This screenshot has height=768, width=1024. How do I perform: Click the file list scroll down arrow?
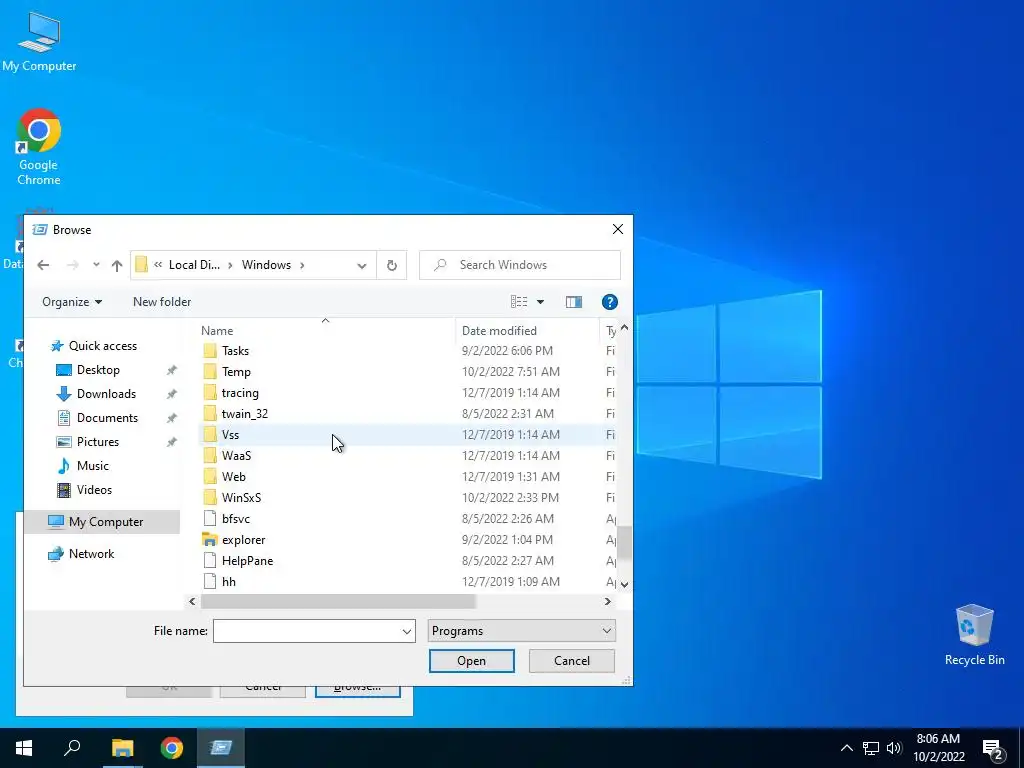click(x=624, y=584)
